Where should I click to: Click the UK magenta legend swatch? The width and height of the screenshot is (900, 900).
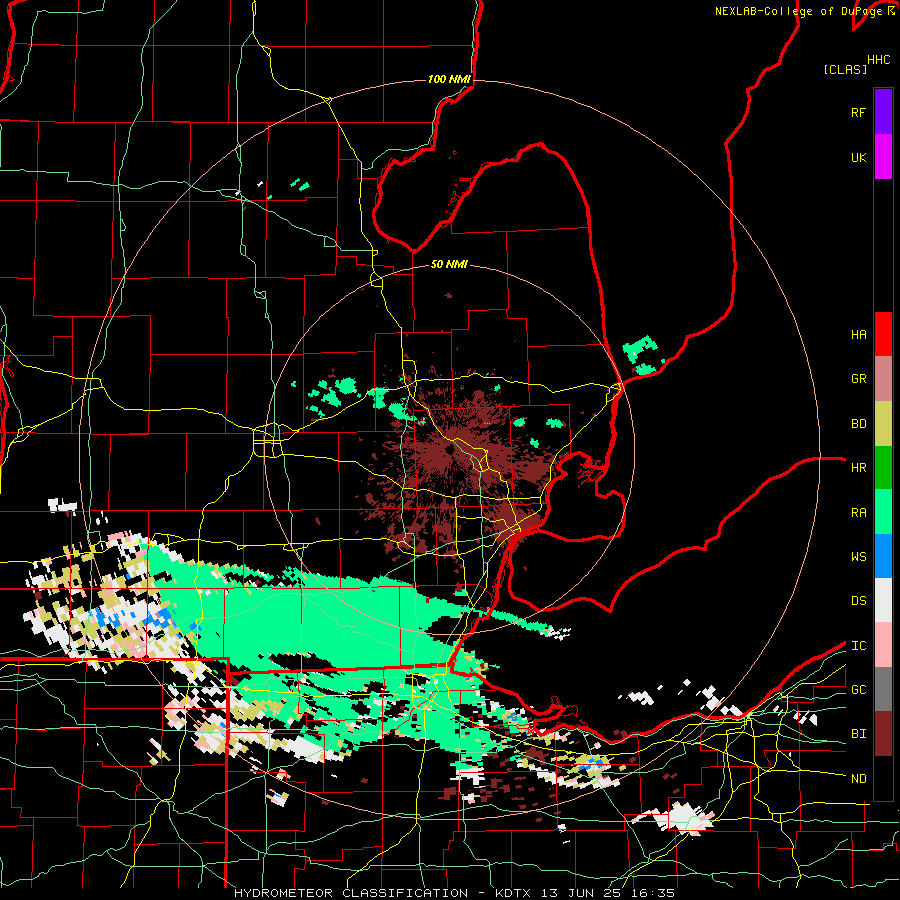883,157
